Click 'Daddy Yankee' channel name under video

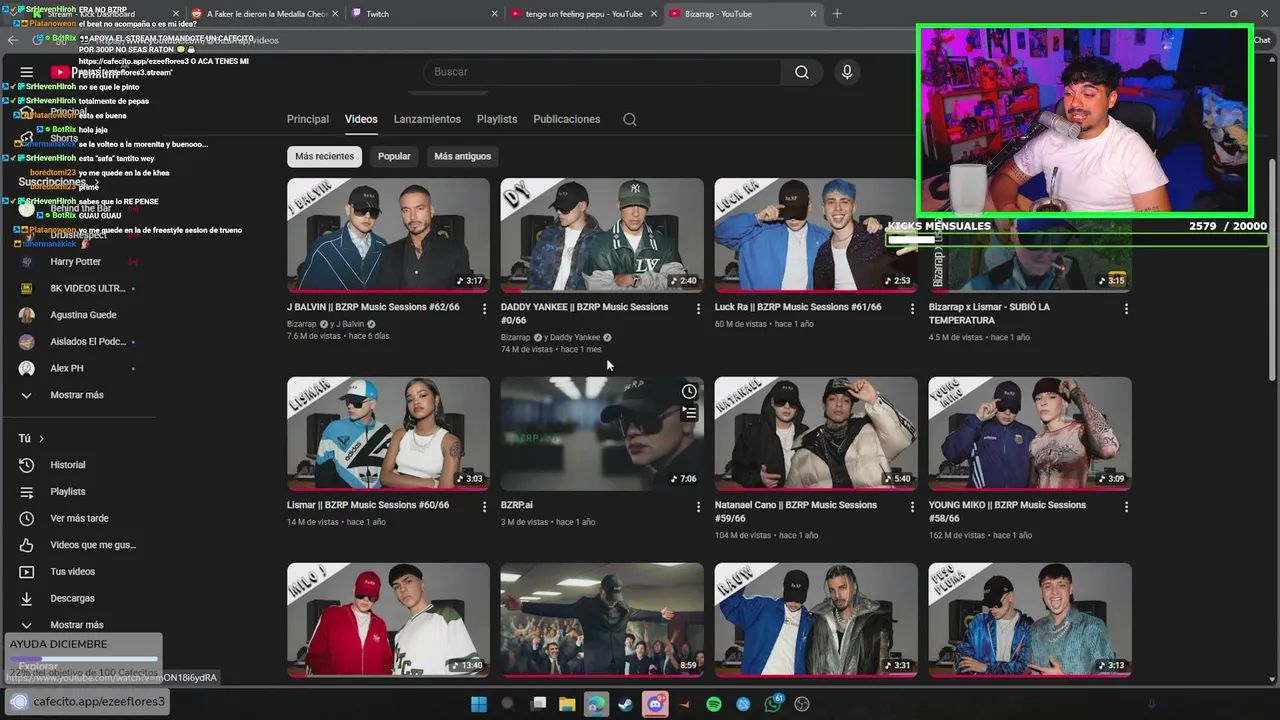[x=575, y=337]
